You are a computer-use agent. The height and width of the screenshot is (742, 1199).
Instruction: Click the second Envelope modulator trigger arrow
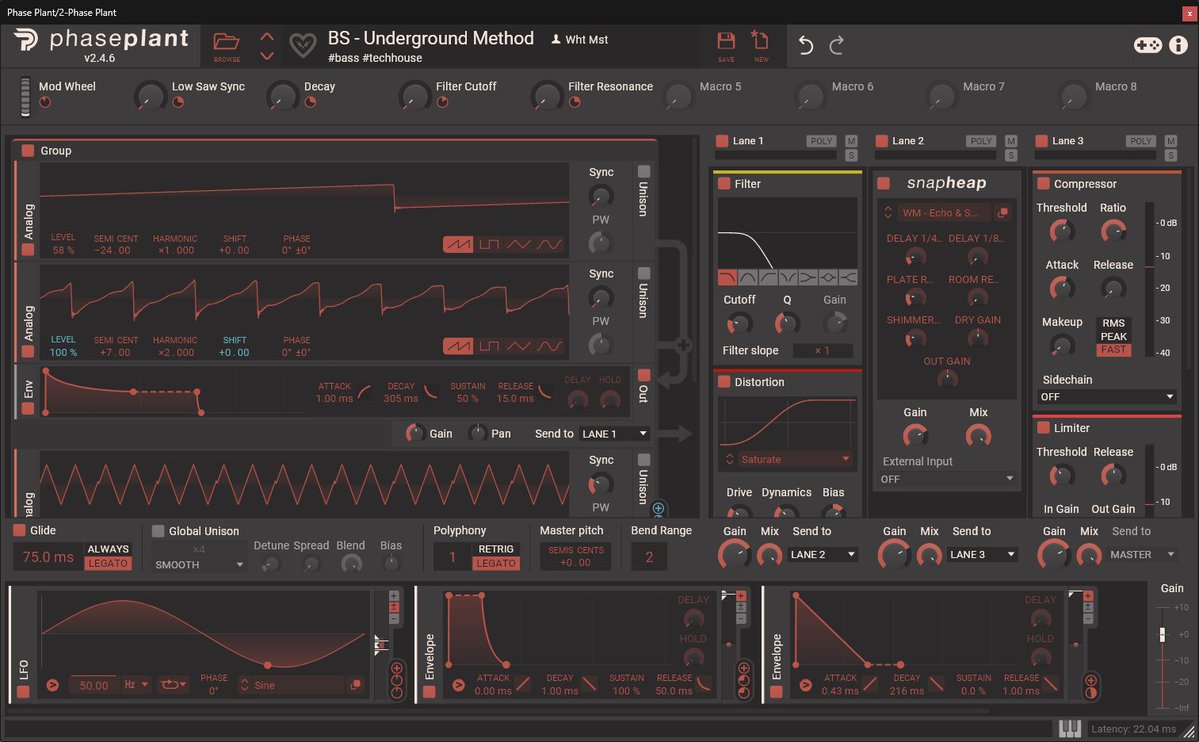[x=805, y=685]
